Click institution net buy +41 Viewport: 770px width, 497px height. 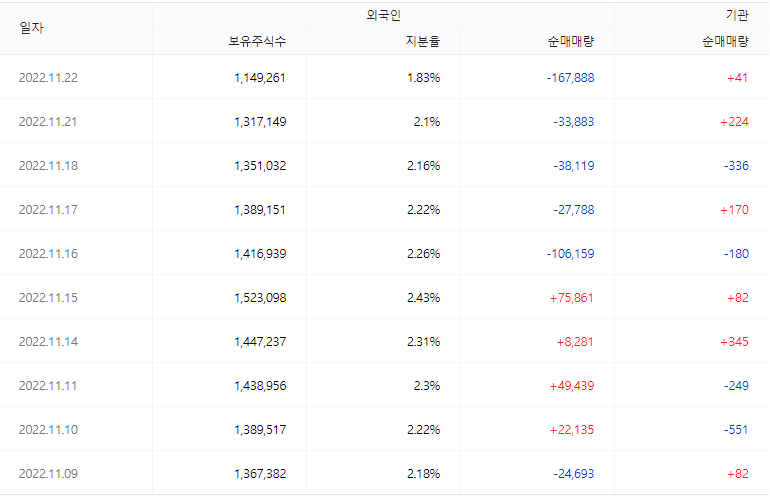(738, 78)
